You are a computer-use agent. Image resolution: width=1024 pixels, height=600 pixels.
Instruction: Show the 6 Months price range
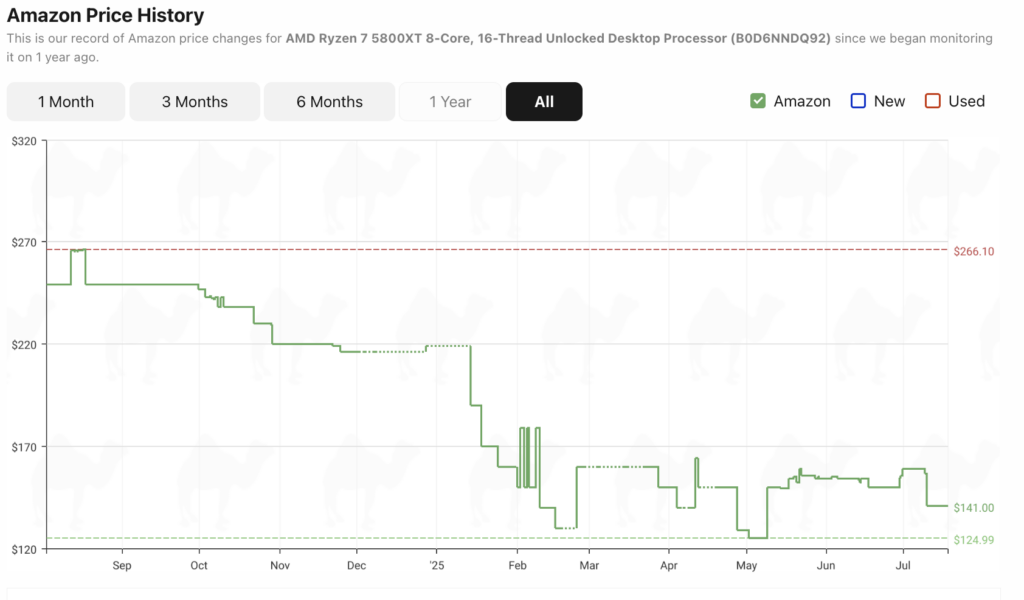pyautogui.click(x=329, y=102)
